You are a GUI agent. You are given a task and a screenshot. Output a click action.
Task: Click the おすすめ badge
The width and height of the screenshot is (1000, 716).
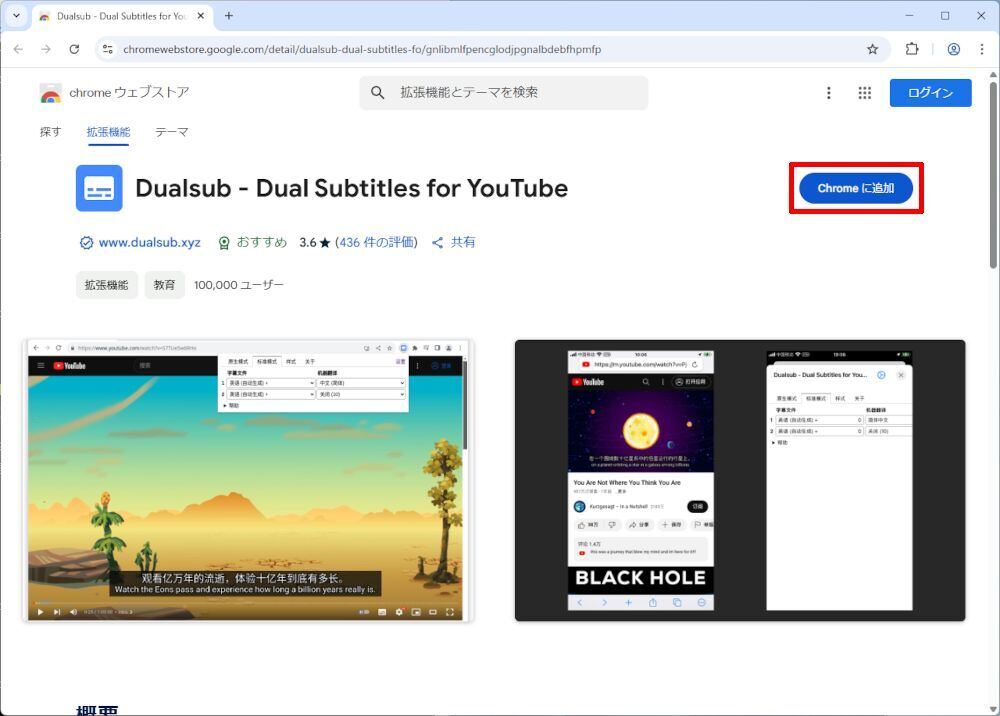(253, 242)
